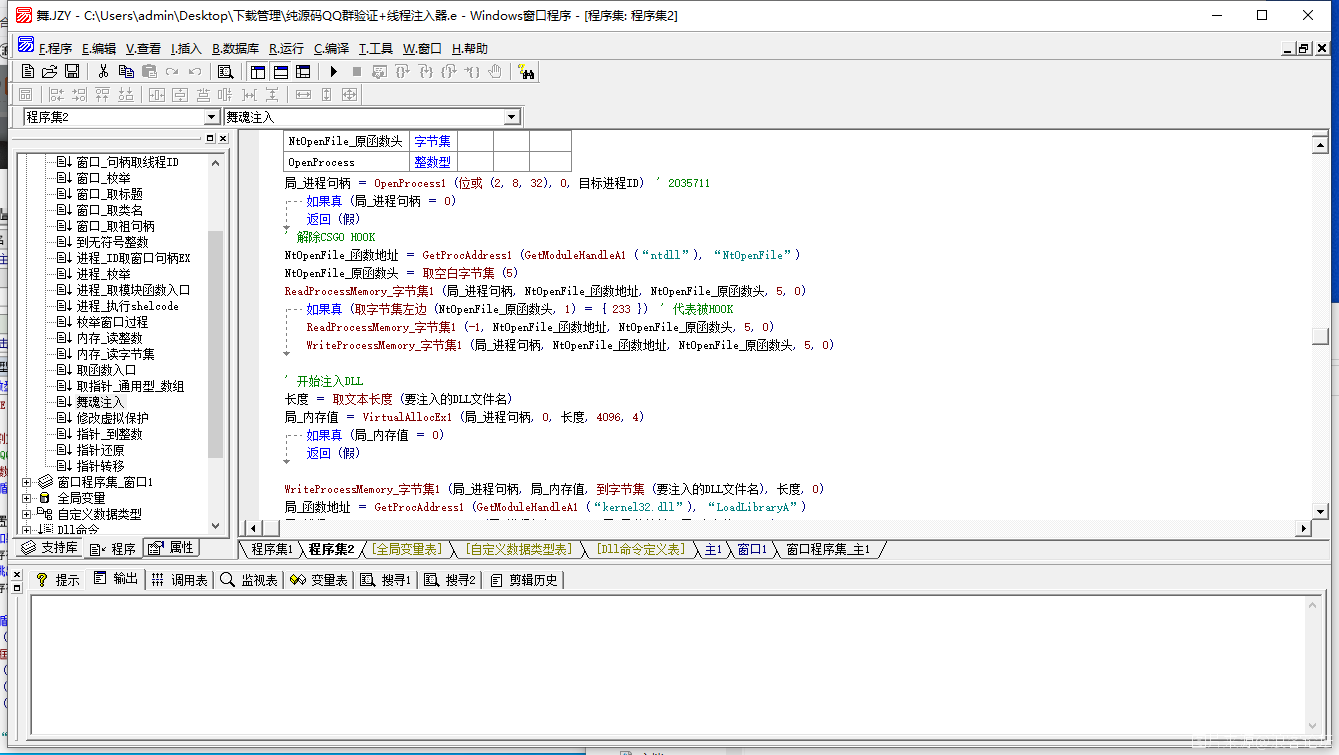Switch to the 支持库 panel tab
Image resolution: width=1339 pixels, height=755 pixels.
point(49,548)
